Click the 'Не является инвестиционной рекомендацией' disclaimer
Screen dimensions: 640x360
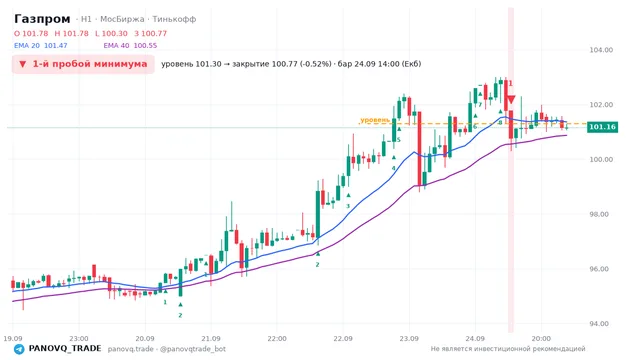coord(508,349)
